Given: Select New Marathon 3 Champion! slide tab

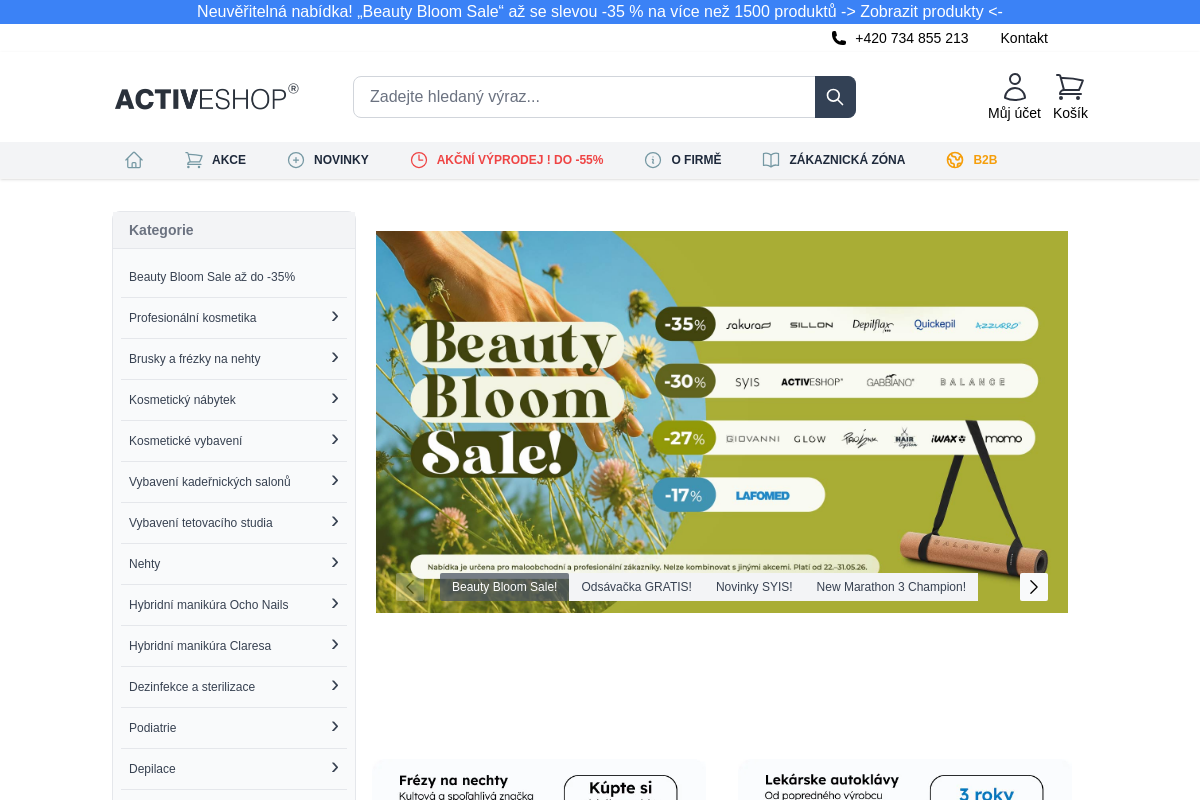Looking at the screenshot, I should 891,587.
